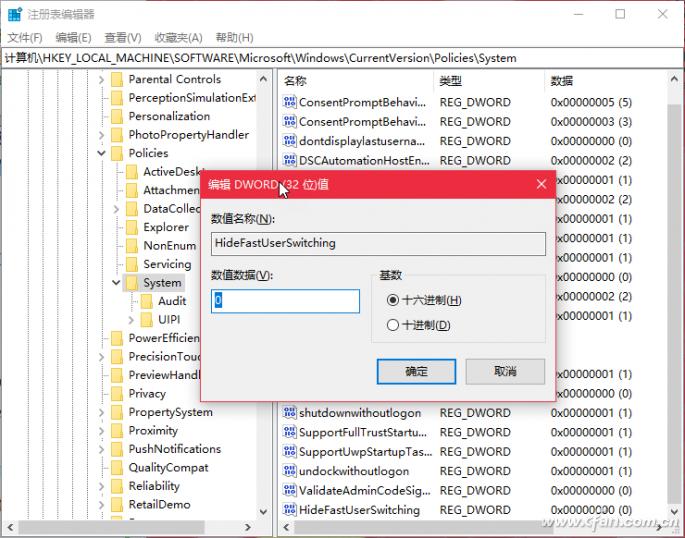The height and width of the screenshot is (538, 685).
Task: Click DWORD icon of HideFastUserSwitching value
Action: pyautogui.click(x=290, y=510)
